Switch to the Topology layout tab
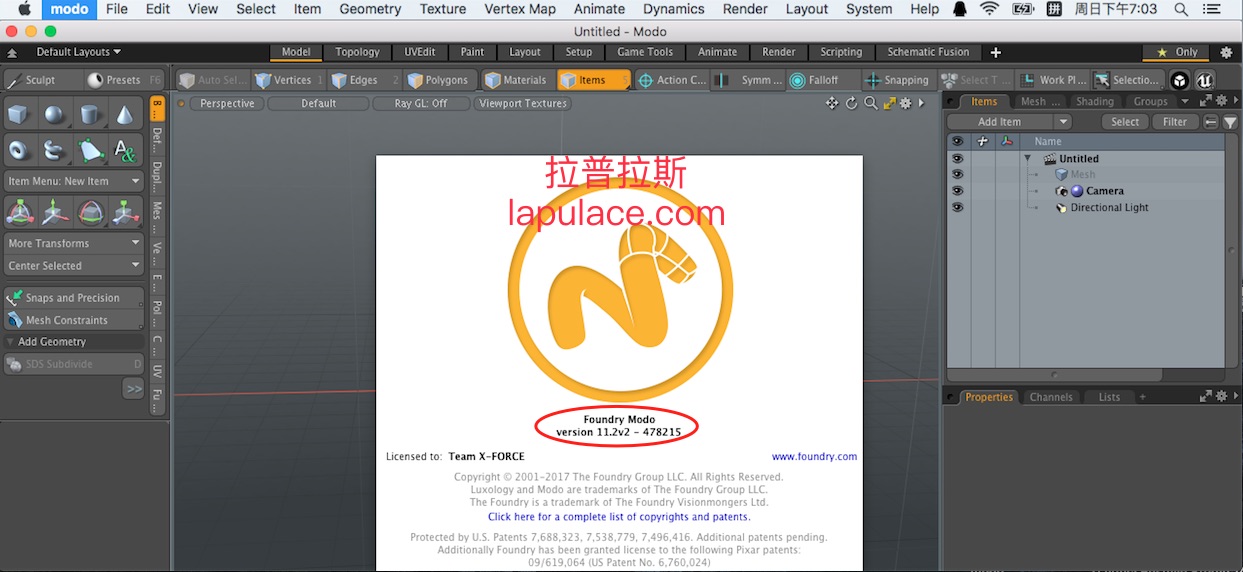Screen dimensions: 1243x572 click(357, 52)
